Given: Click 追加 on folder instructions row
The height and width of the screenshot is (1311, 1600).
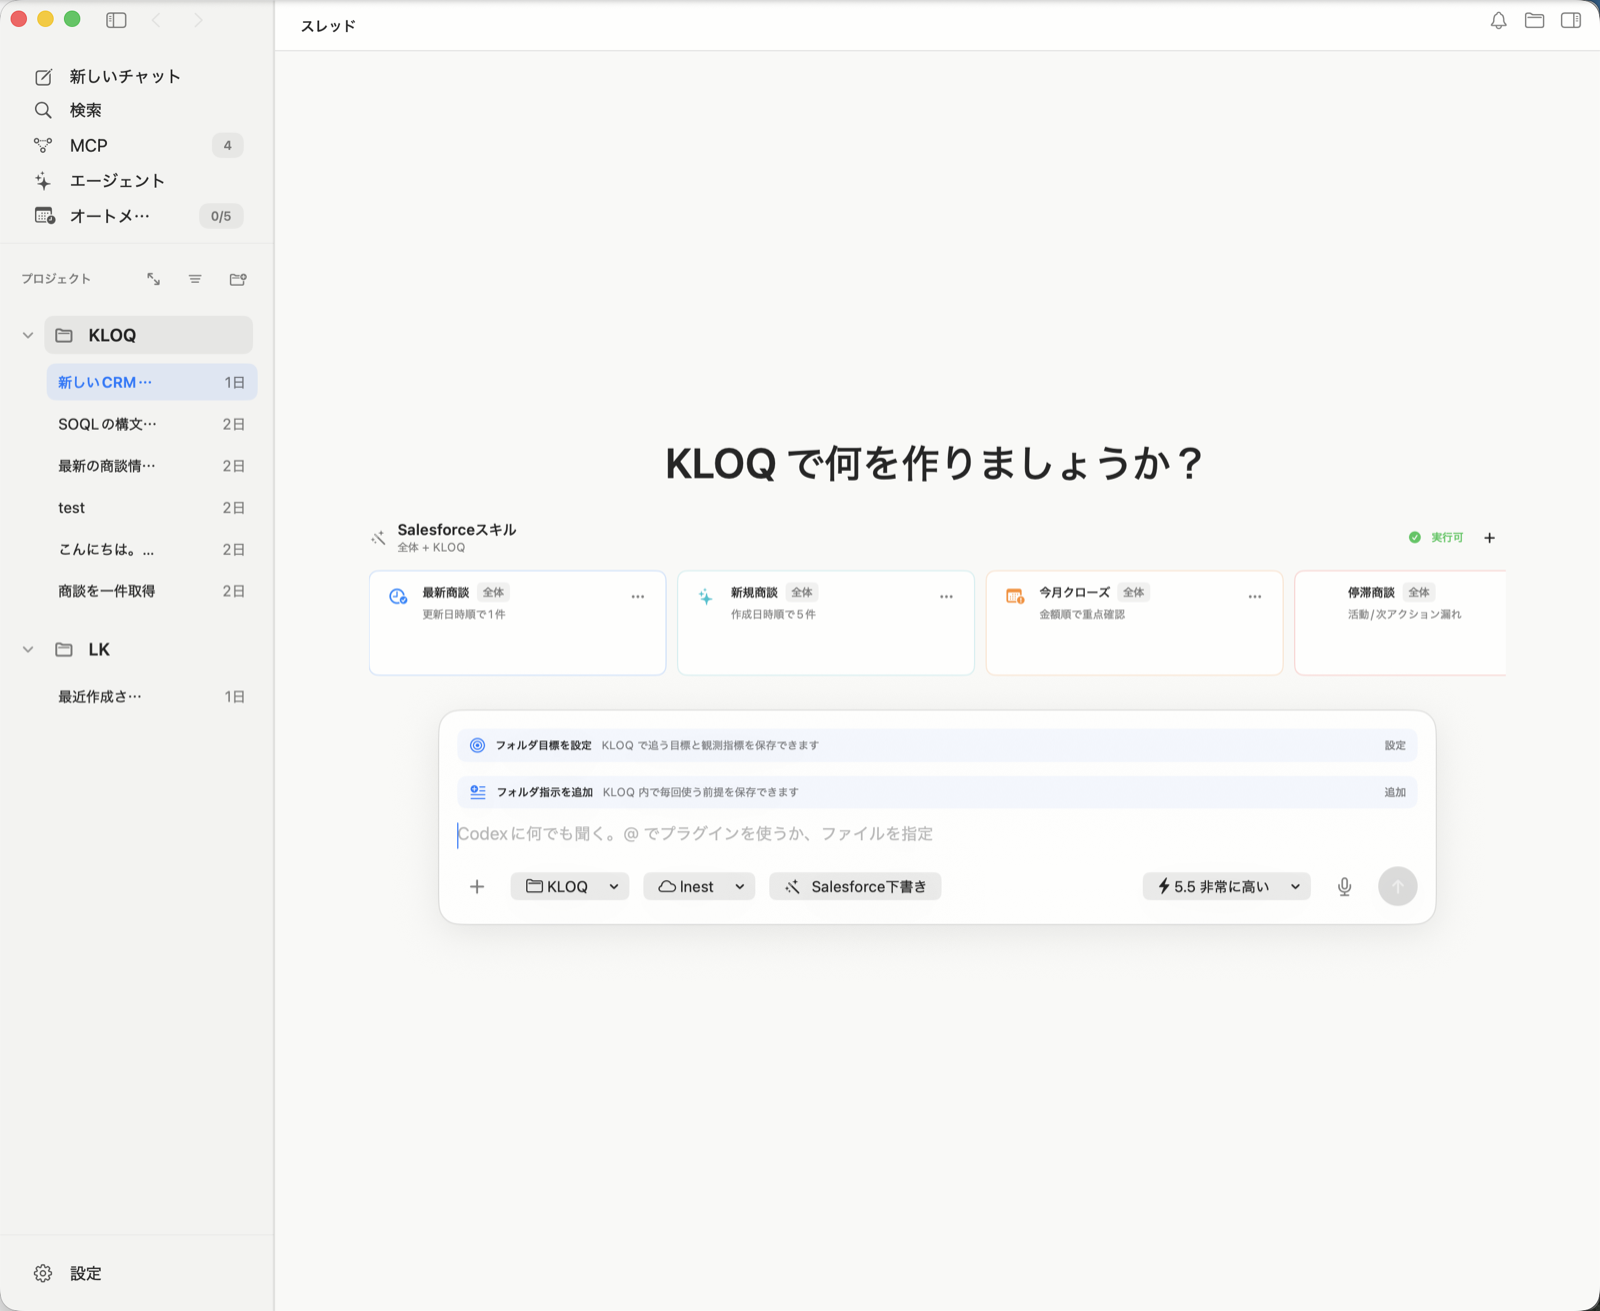Looking at the screenshot, I should click(1395, 792).
